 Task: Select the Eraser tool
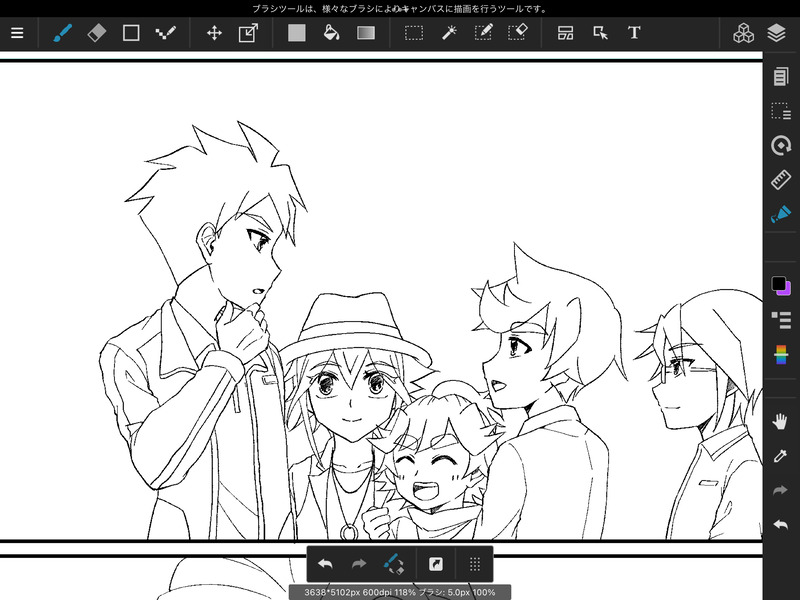click(x=96, y=33)
